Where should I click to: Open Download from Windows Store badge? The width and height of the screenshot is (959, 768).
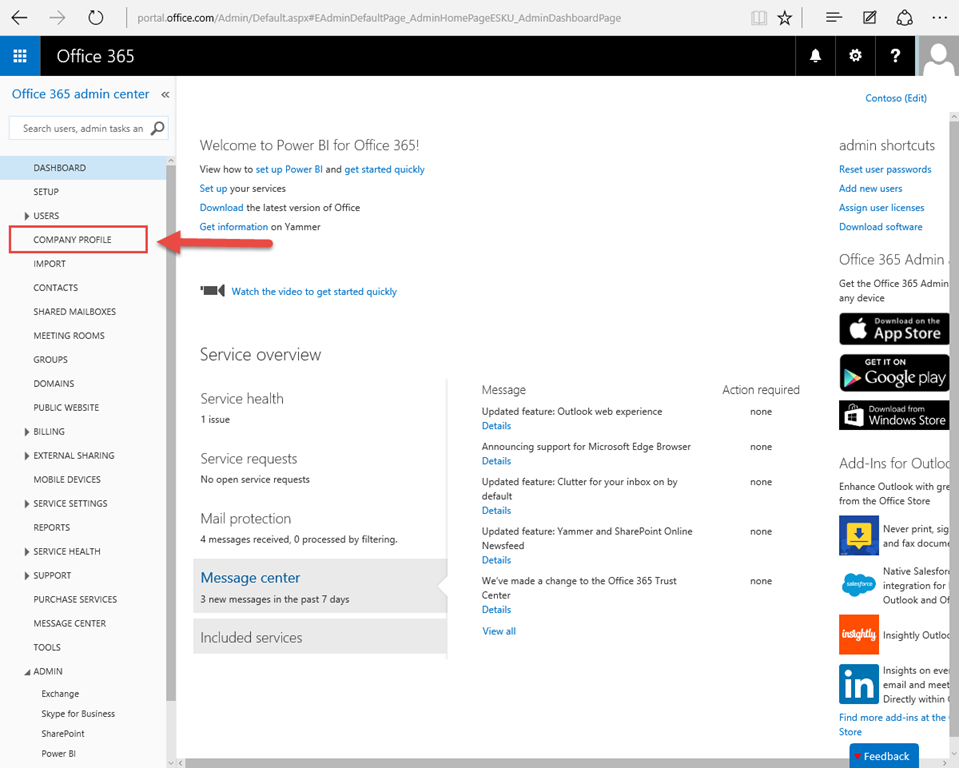(894, 415)
